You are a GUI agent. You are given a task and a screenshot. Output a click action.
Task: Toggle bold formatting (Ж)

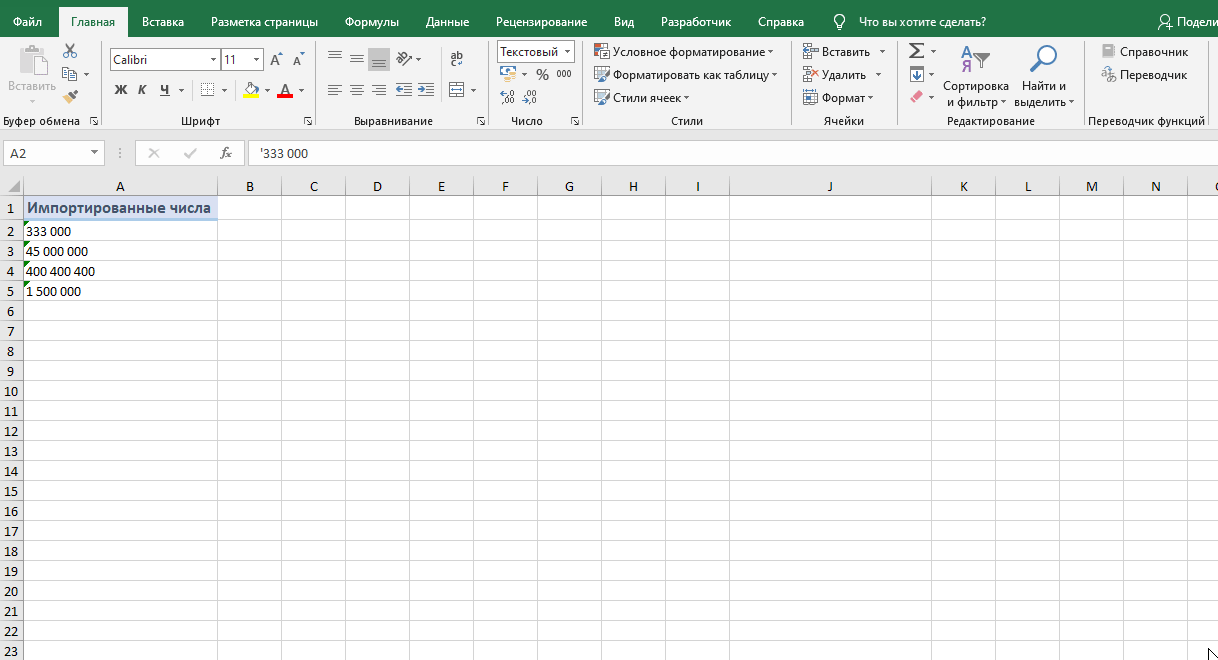(121, 90)
